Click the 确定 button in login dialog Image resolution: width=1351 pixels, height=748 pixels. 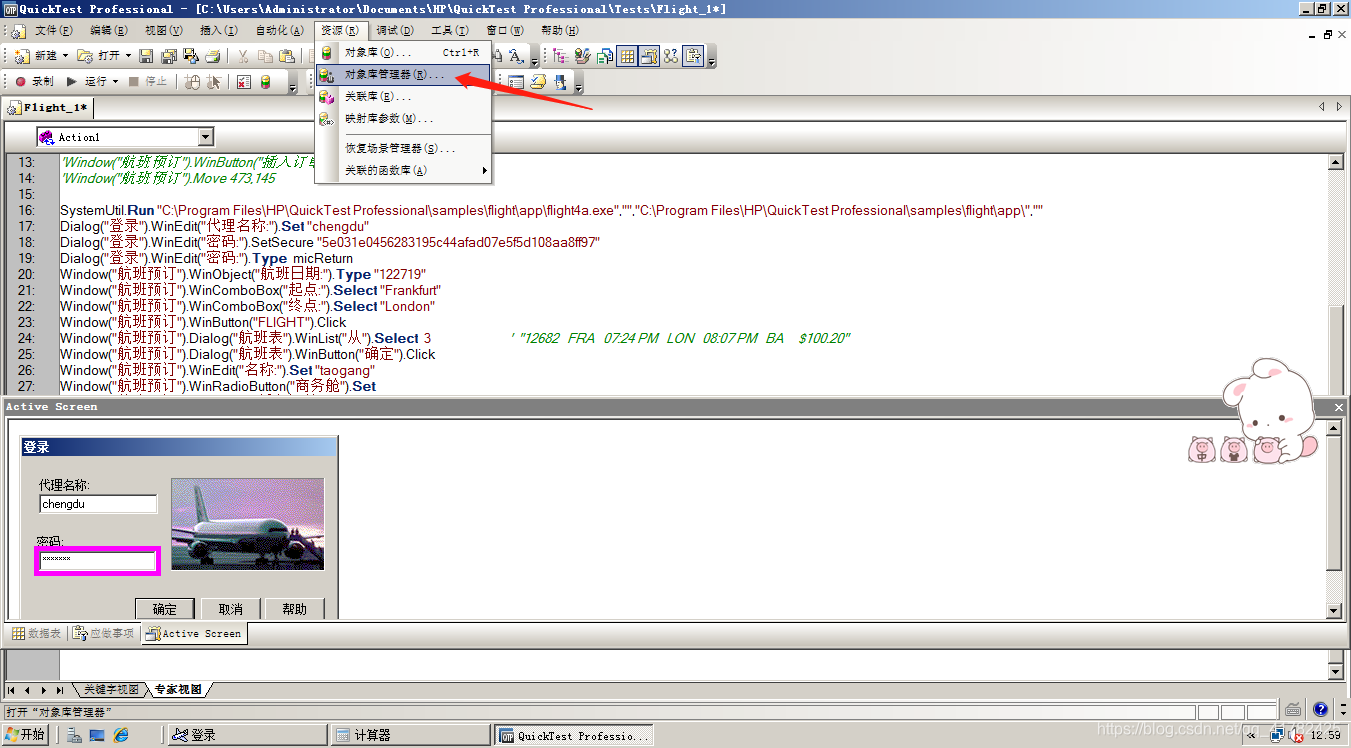164,609
